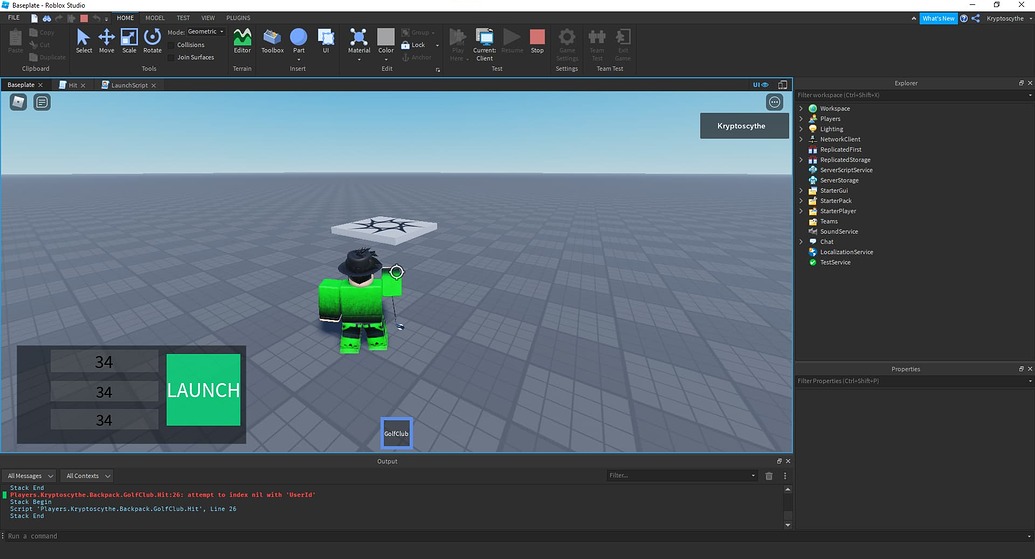Click the What's New button
Image resolution: width=1035 pixels, height=559 pixels.
(938, 18)
